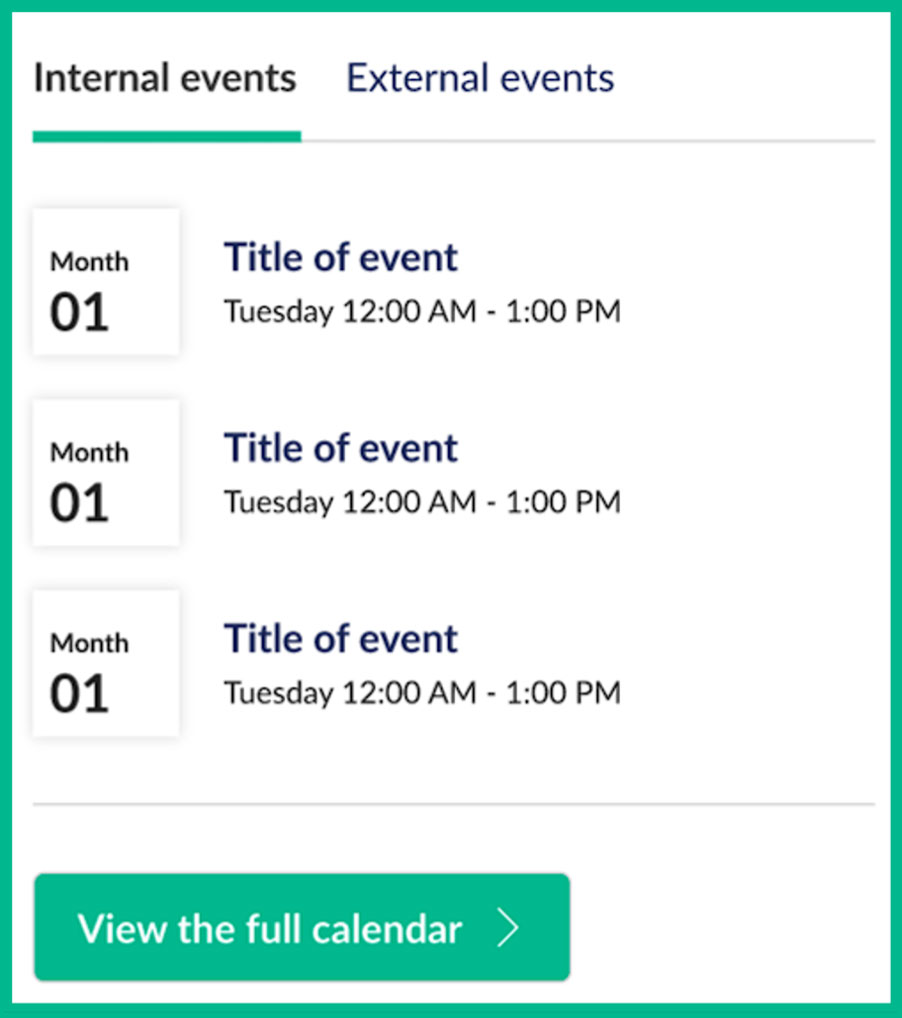Click the "01" day number on the third date card

(79, 694)
